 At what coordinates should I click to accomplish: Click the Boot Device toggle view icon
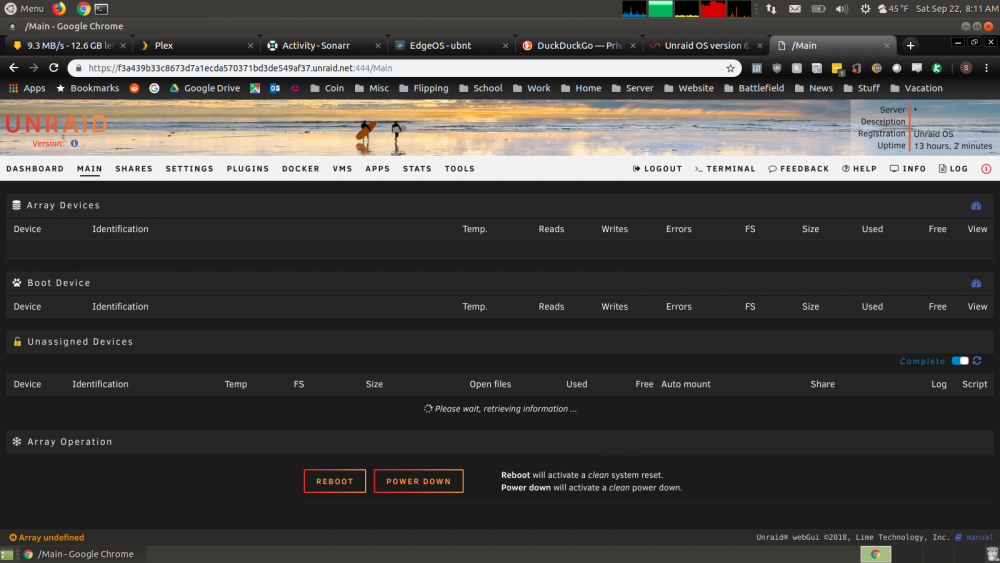tap(976, 283)
